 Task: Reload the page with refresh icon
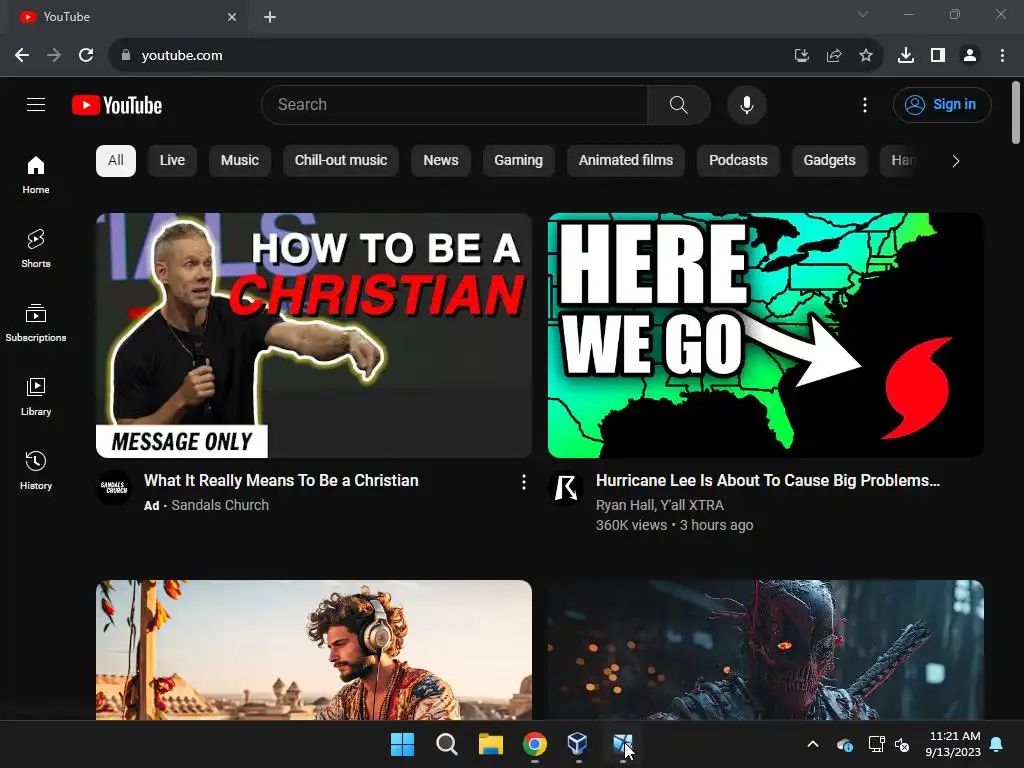click(x=86, y=56)
